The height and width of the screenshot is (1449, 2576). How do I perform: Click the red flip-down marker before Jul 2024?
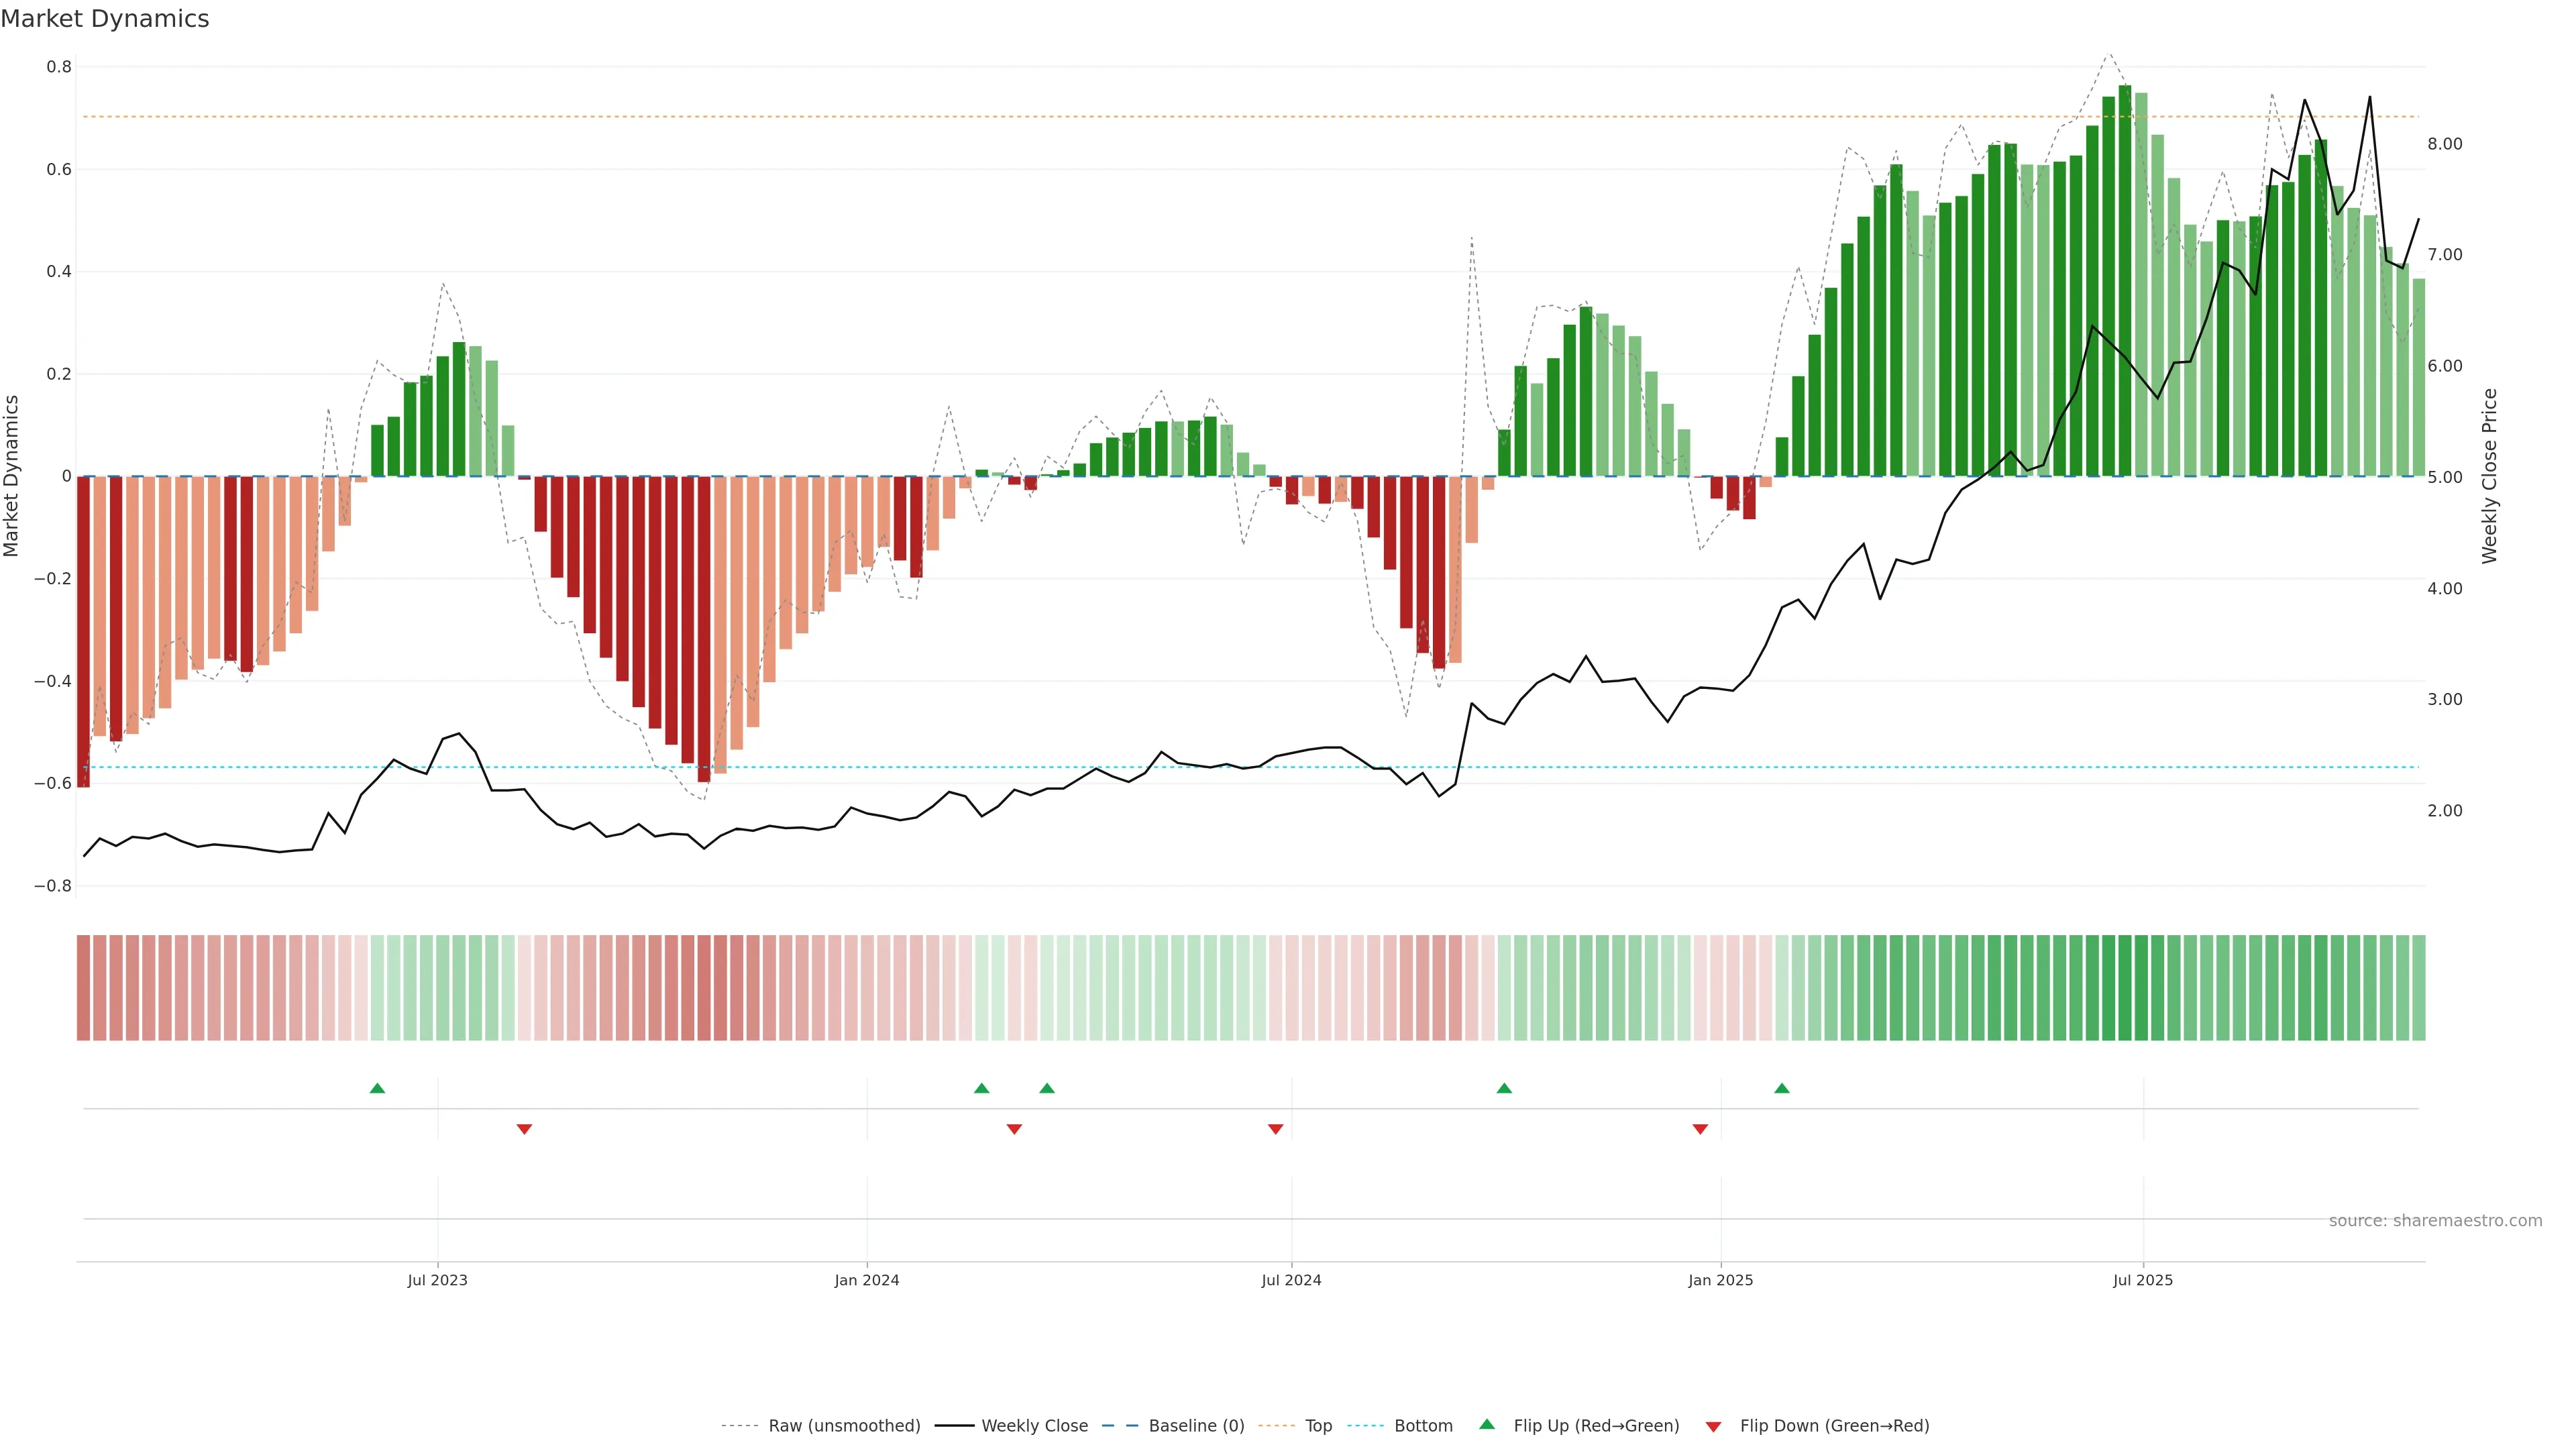tap(1275, 1129)
